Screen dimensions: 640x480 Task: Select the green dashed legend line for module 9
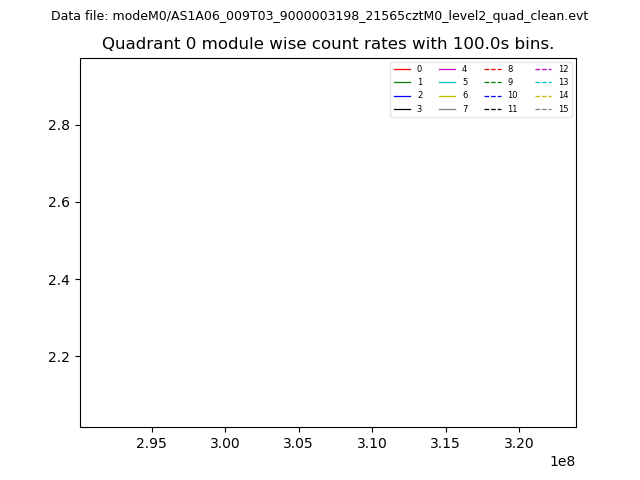(493, 82)
